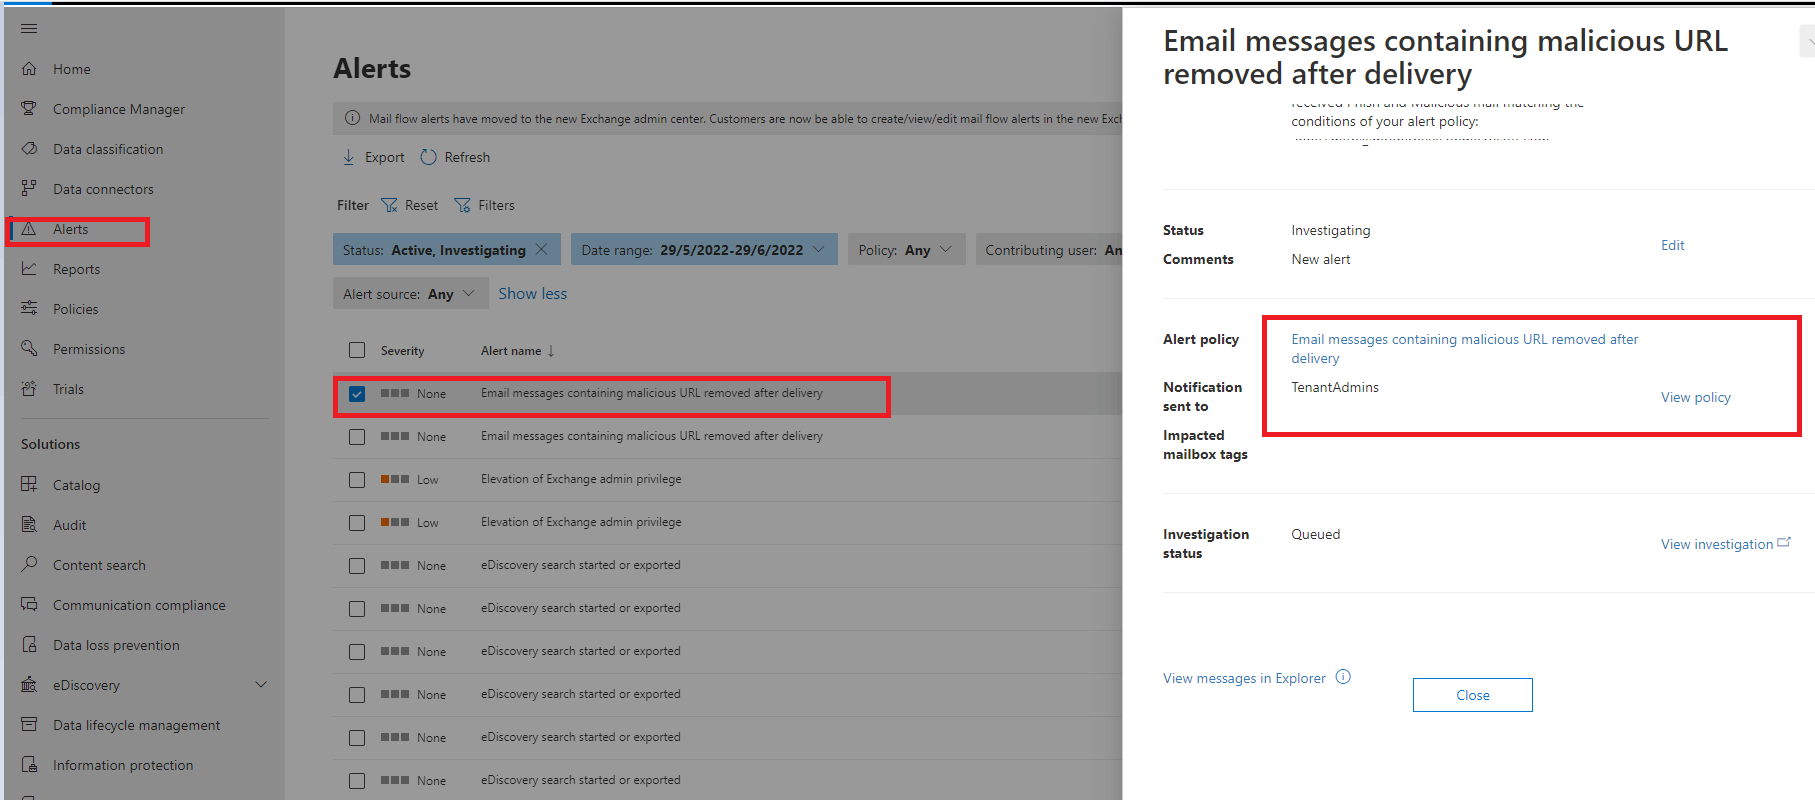The image size is (1815, 800).
Task: Click the View policy link
Action: [x=1695, y=397]
